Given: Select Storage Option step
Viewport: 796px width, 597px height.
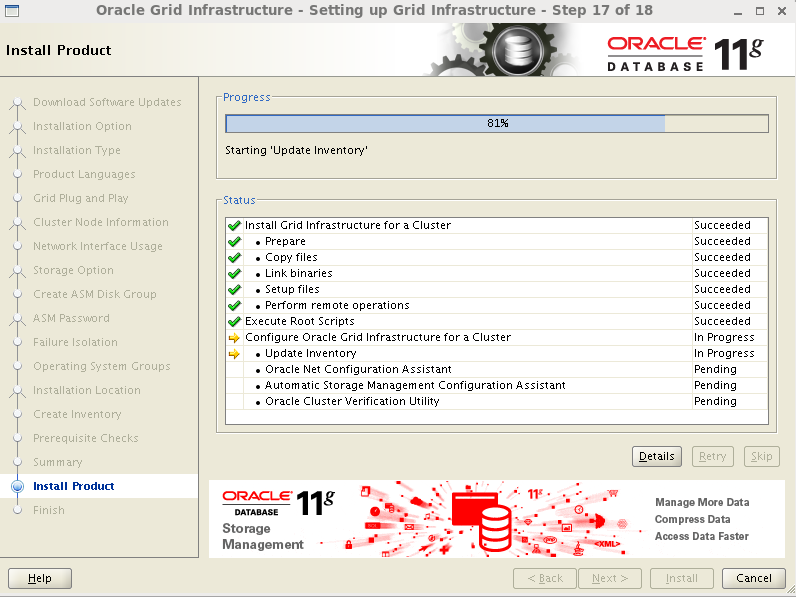Looking at the screenshot, I should coord(73,270).
